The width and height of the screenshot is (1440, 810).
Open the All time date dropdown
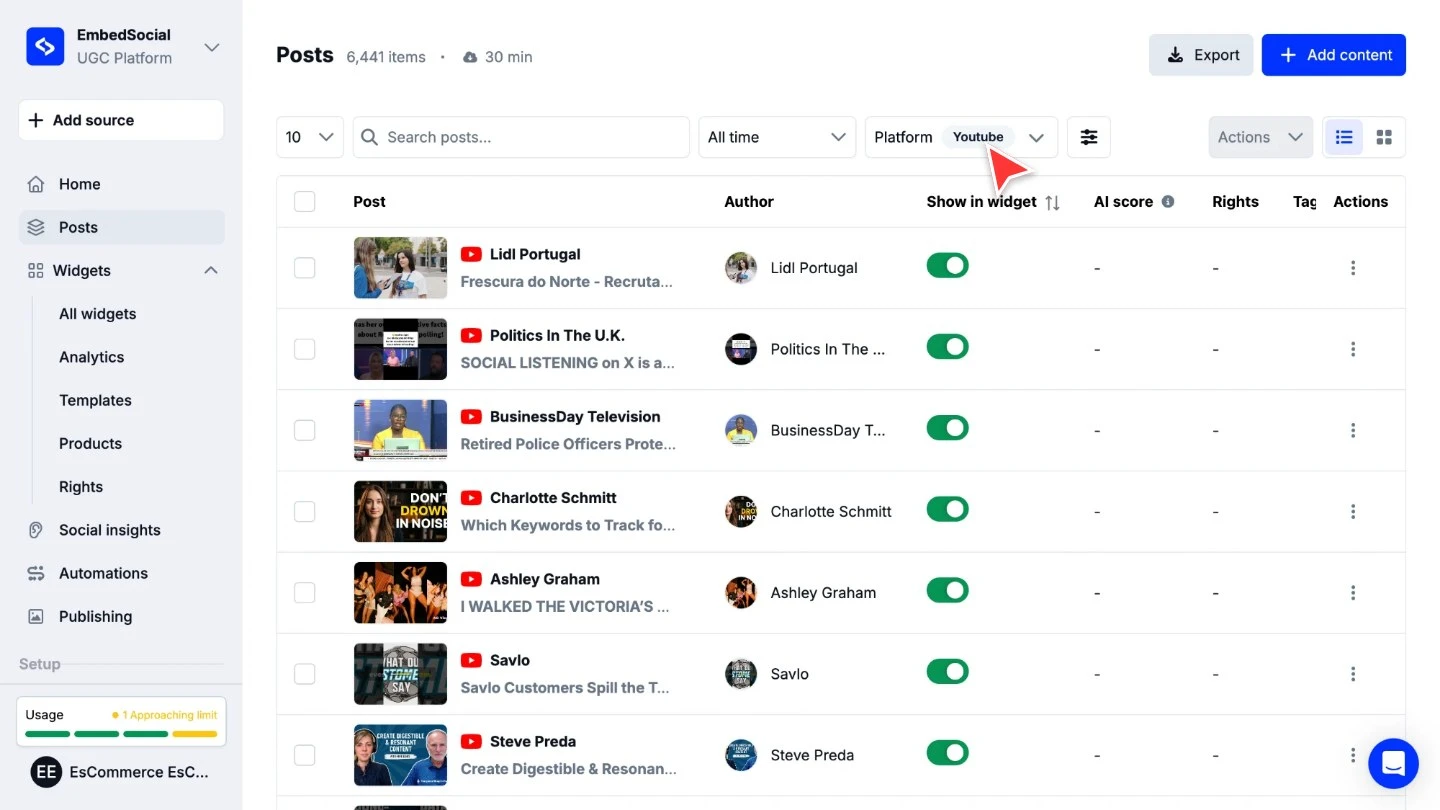coord(777,137)
